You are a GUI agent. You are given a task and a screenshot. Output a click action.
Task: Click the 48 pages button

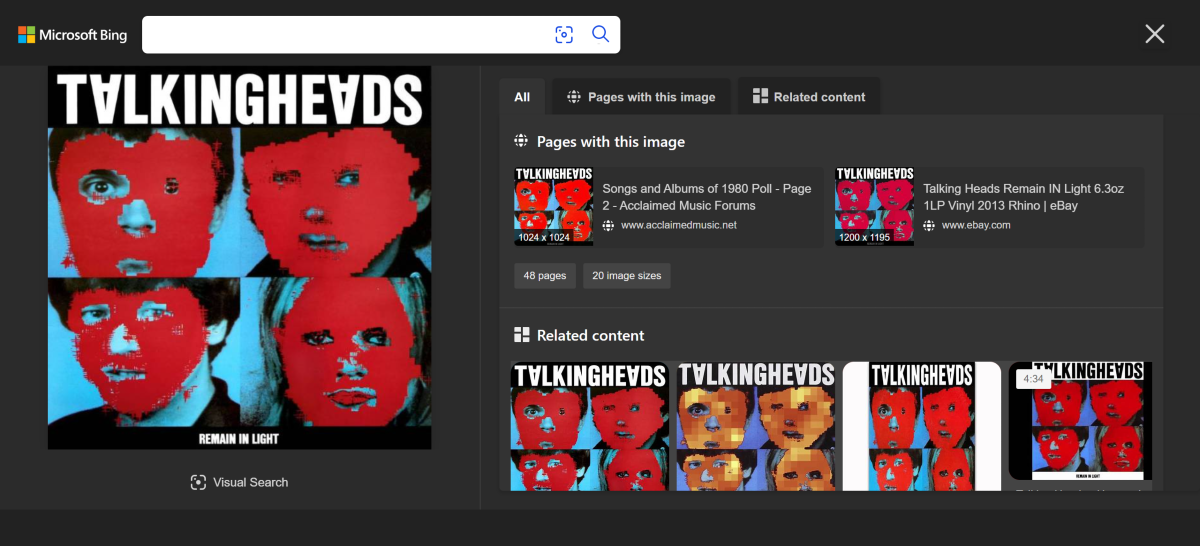click(x=545, y=275)
